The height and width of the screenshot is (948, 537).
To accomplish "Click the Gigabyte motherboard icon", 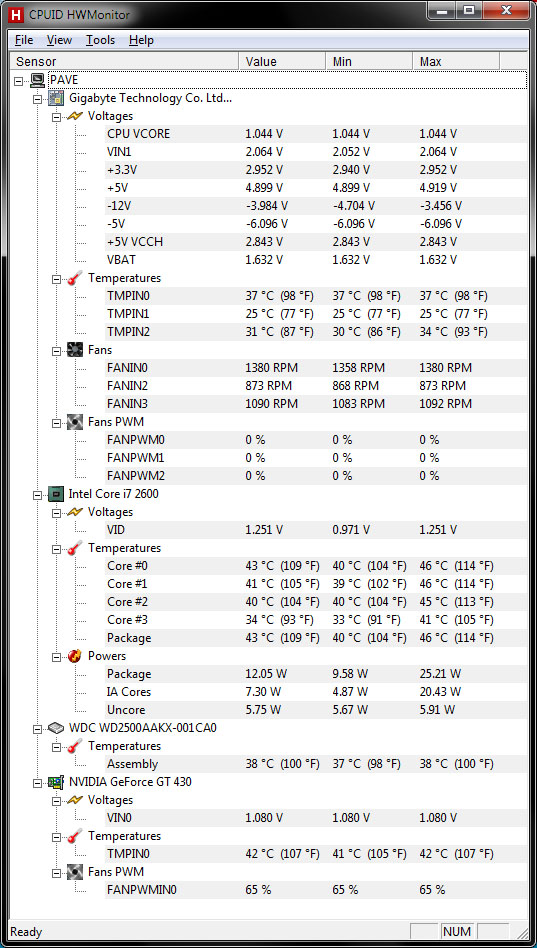I will click(56, 98).
